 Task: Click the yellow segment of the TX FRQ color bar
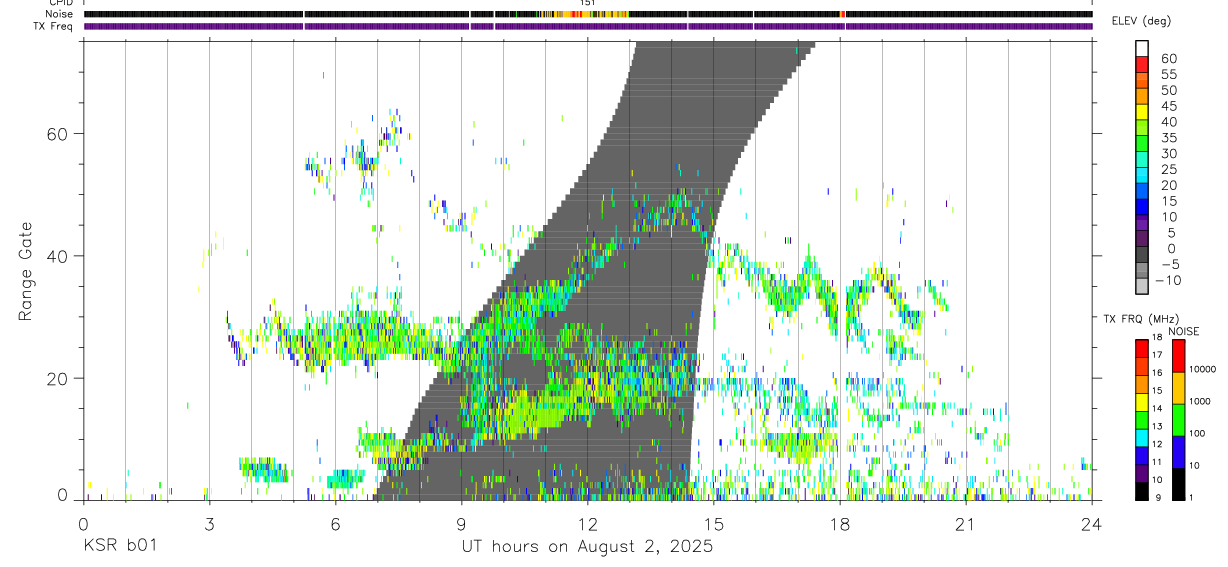tap(1141, 402)
